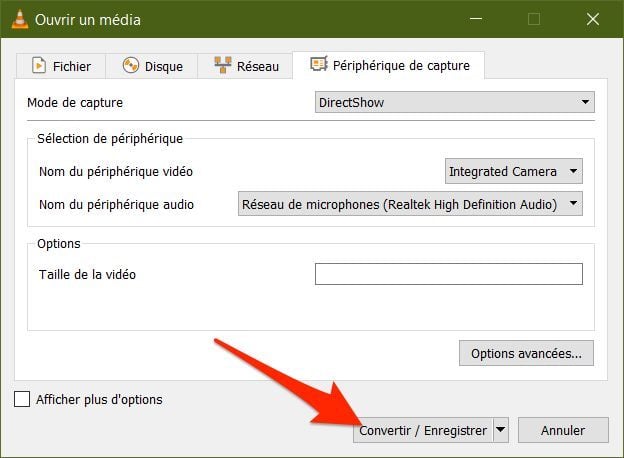
Task: Click the VLC cone icon in title bar
Action: click(20, 19)
